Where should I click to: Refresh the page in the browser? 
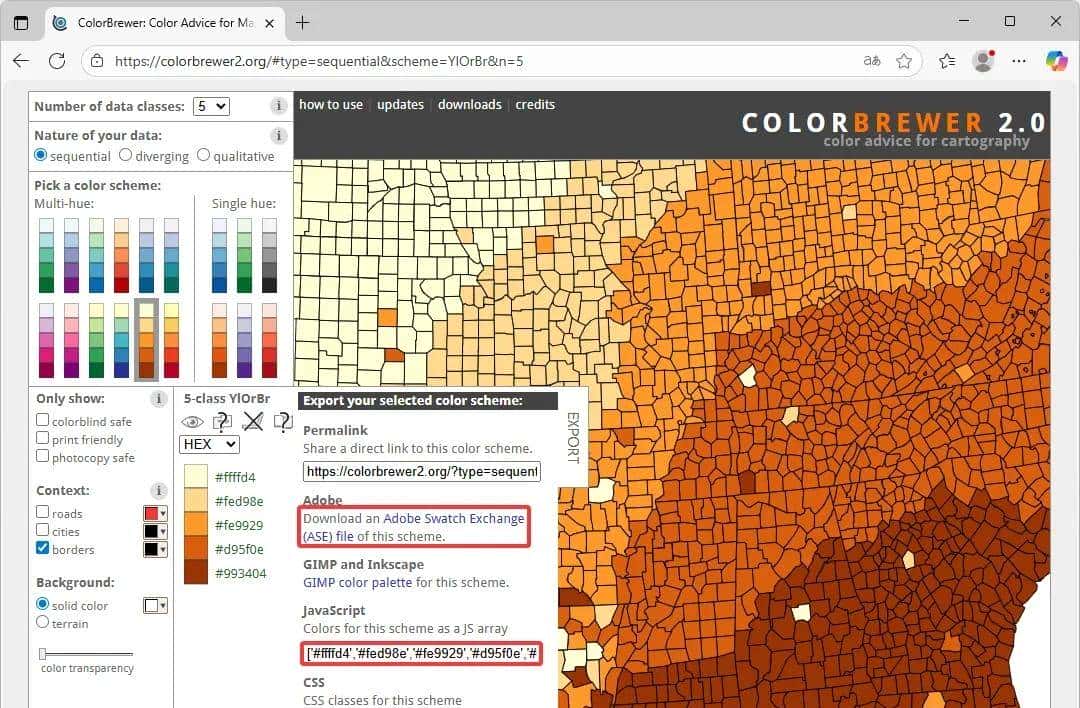pos(57,61)
